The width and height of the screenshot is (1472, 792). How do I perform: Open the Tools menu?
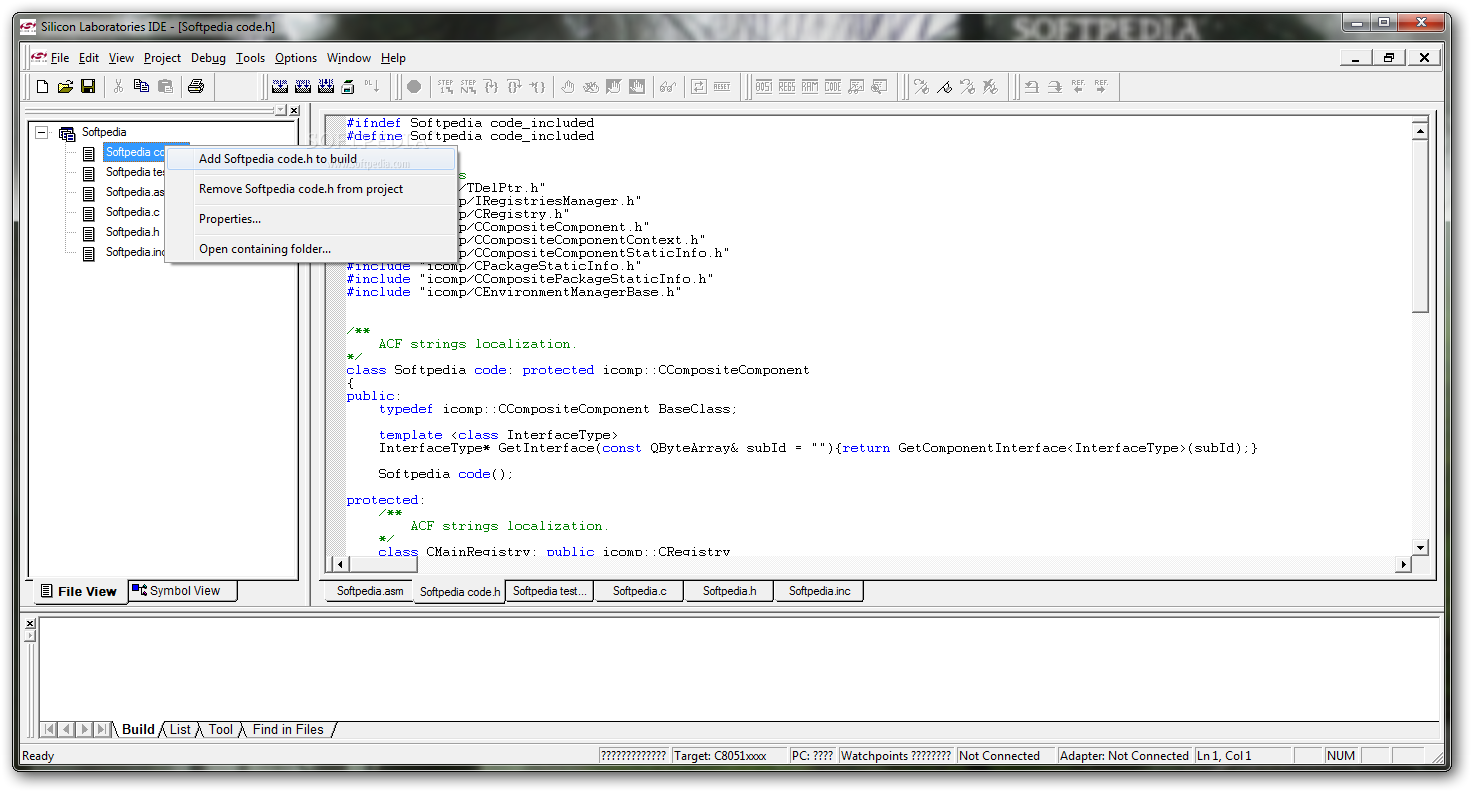250,58
